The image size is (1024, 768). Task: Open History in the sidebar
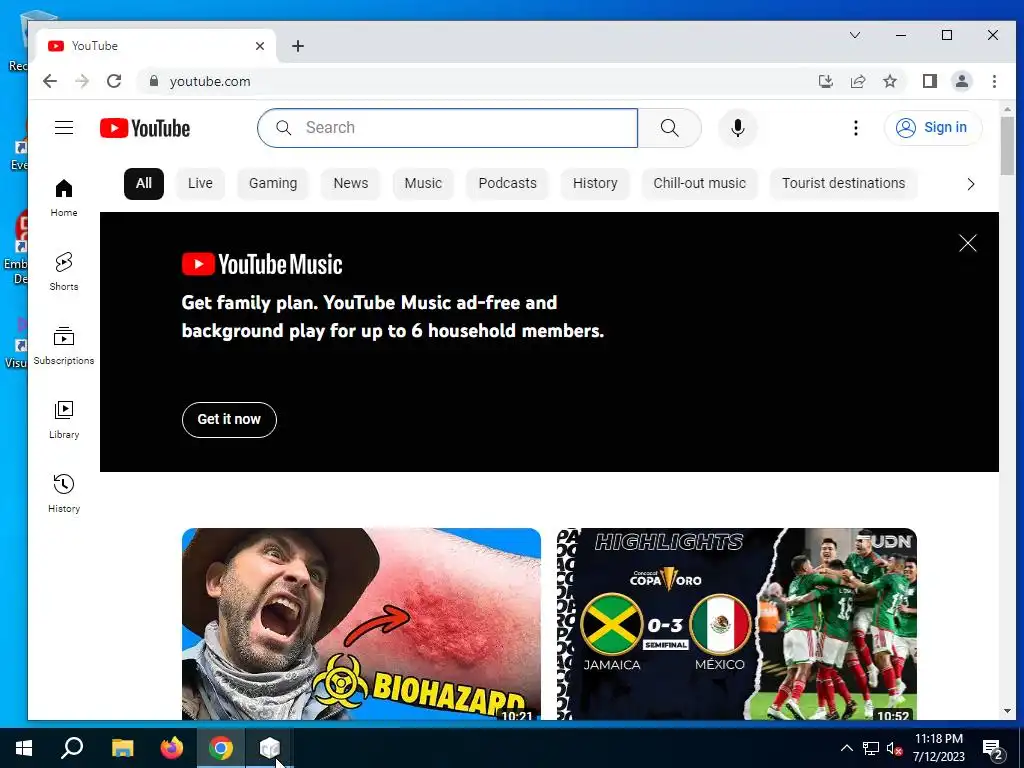tap(64, 494)
